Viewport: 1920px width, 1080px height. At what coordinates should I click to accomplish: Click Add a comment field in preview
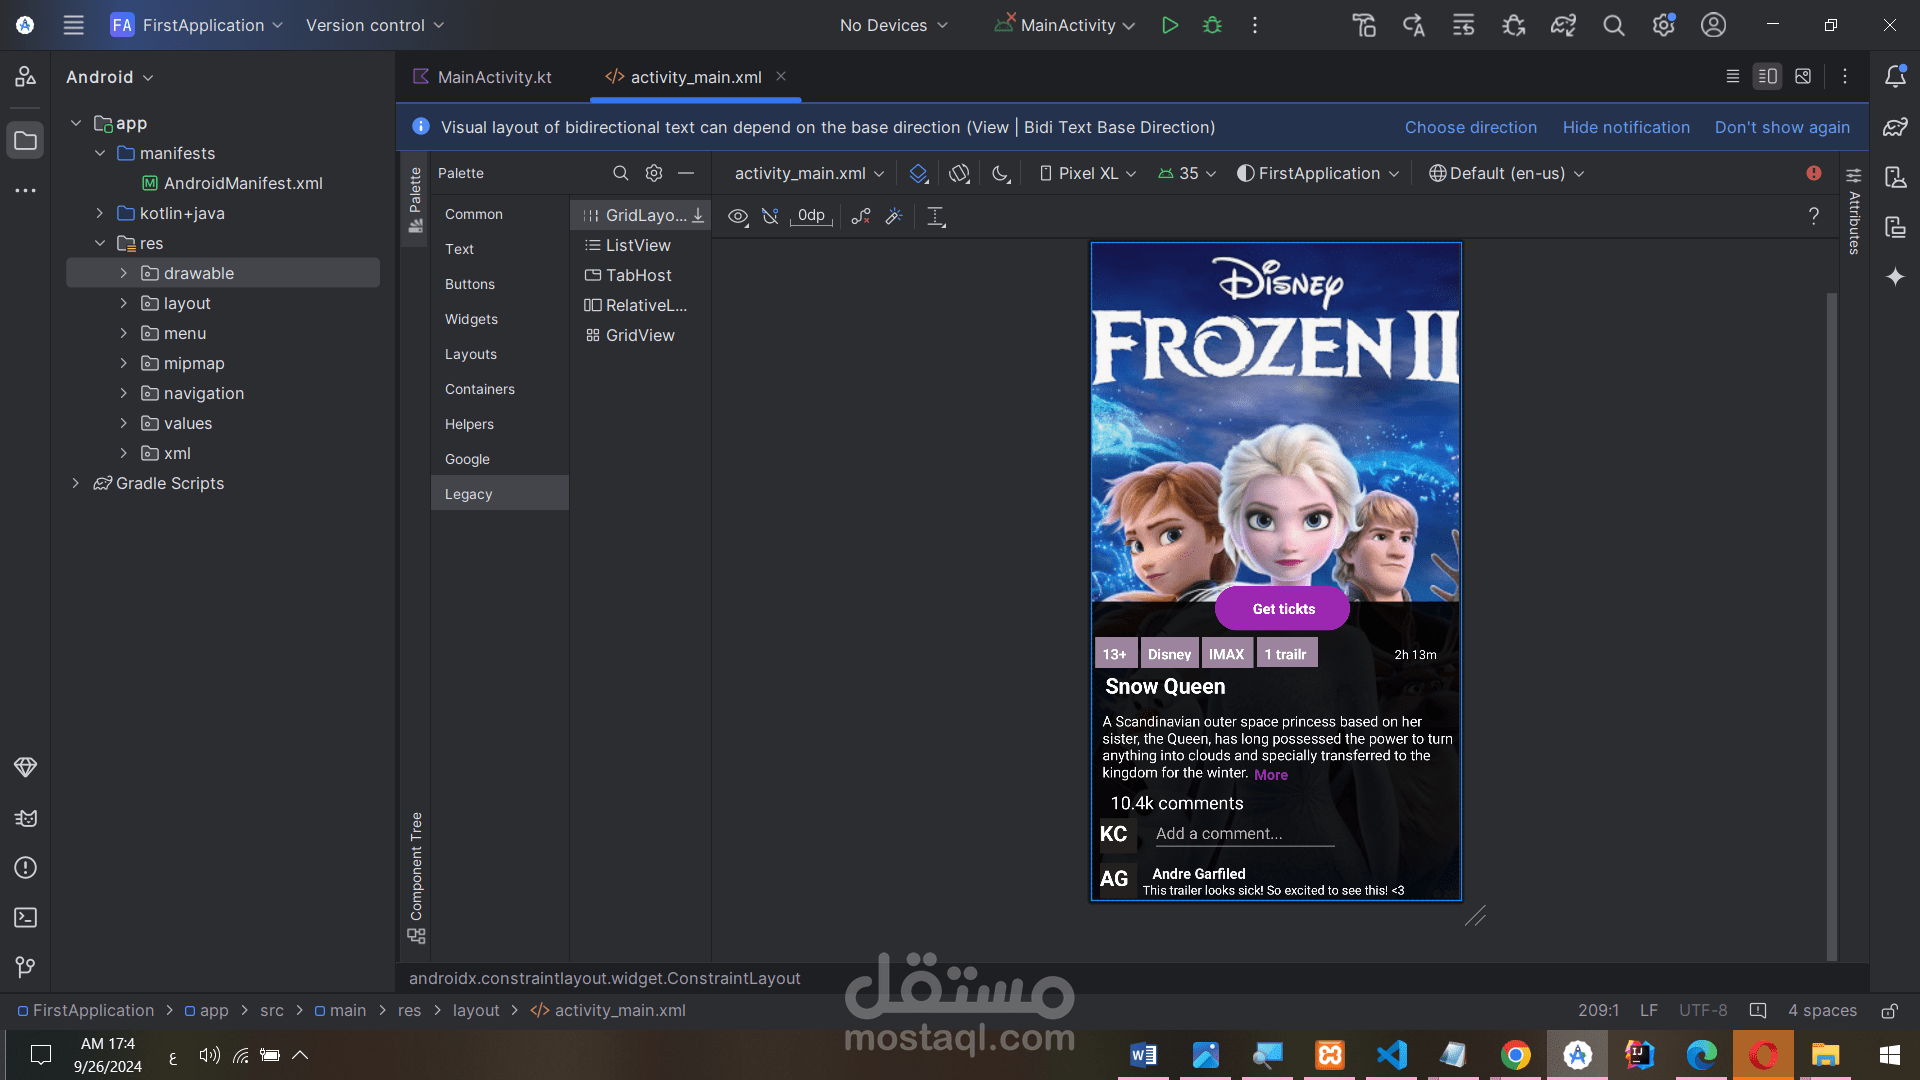(1245, 834)
